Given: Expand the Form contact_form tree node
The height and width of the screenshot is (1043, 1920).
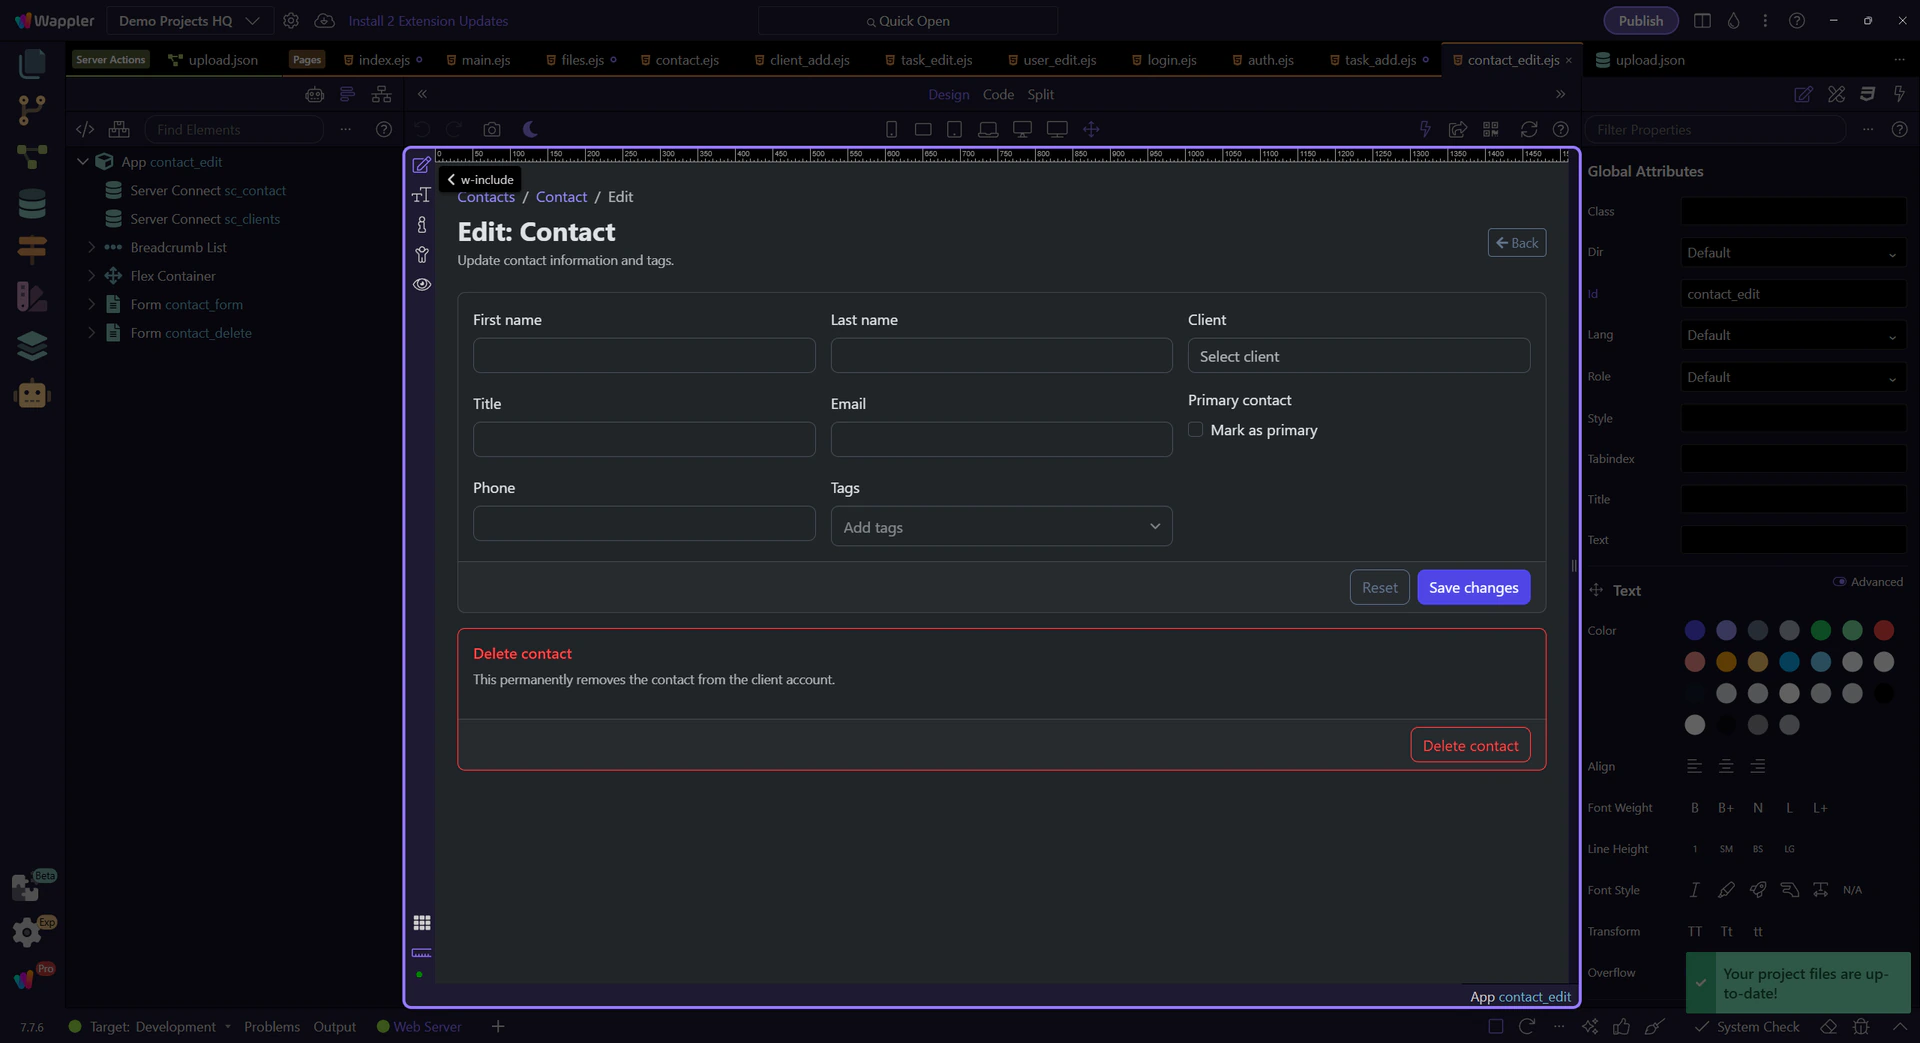Looking at the screenshot, I should (91, 304).
